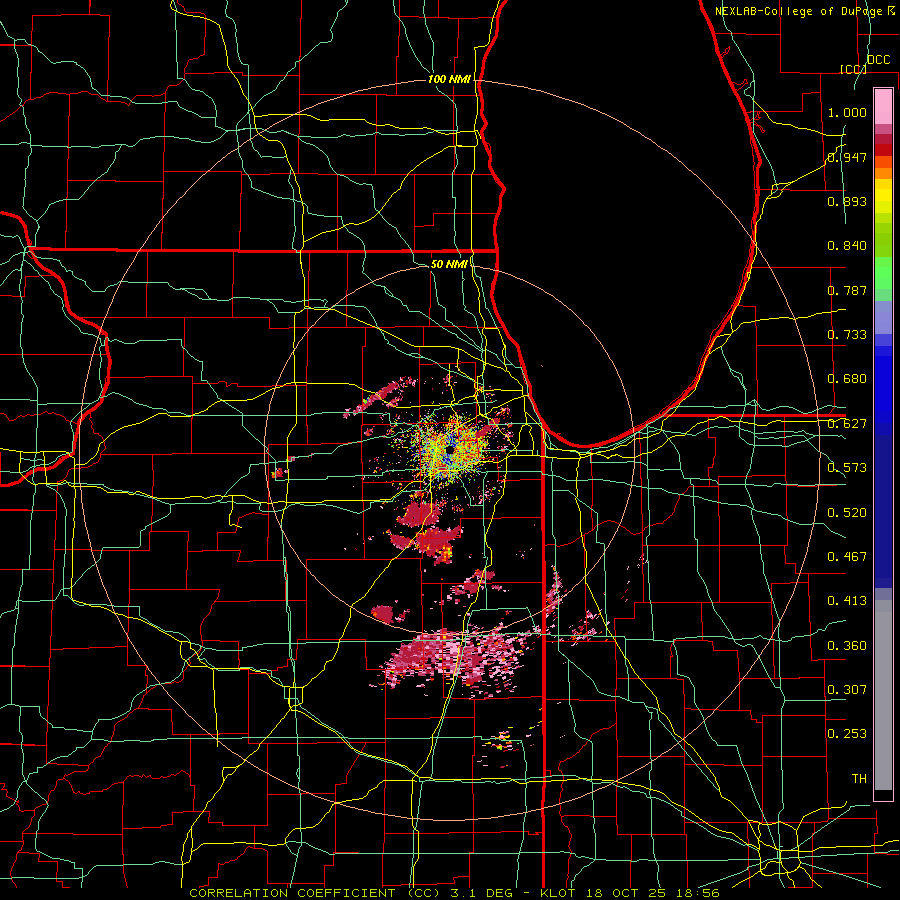Screen dimensions: 900x900
Task: Pick the light pink segment at the top of the color bar
Action: point(883,106)
